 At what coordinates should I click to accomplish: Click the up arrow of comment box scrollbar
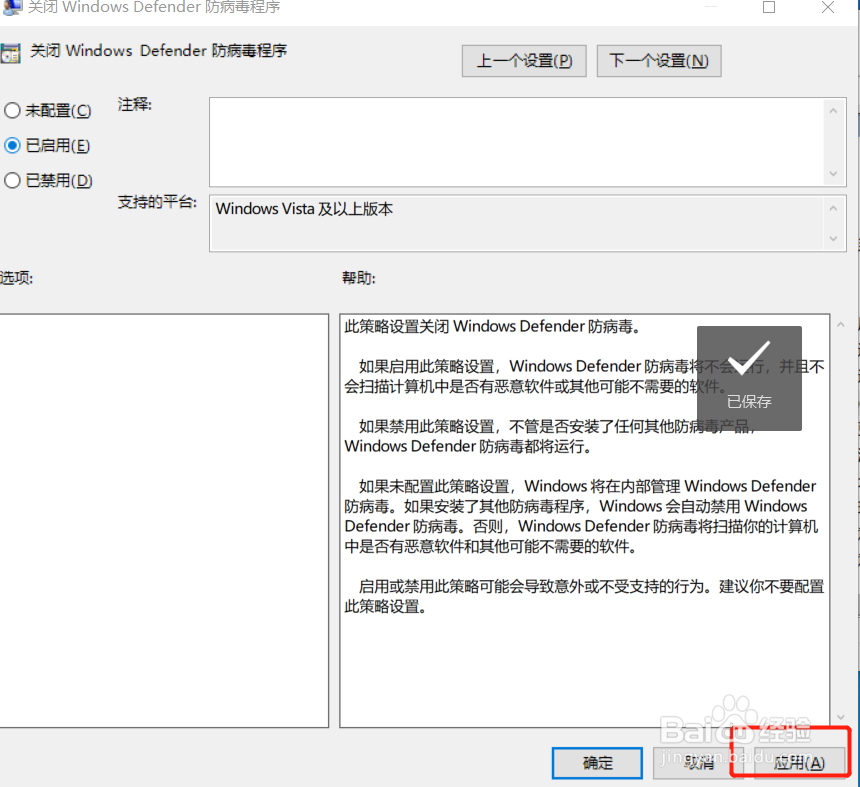pyautogui.click(x=834, y=111)
